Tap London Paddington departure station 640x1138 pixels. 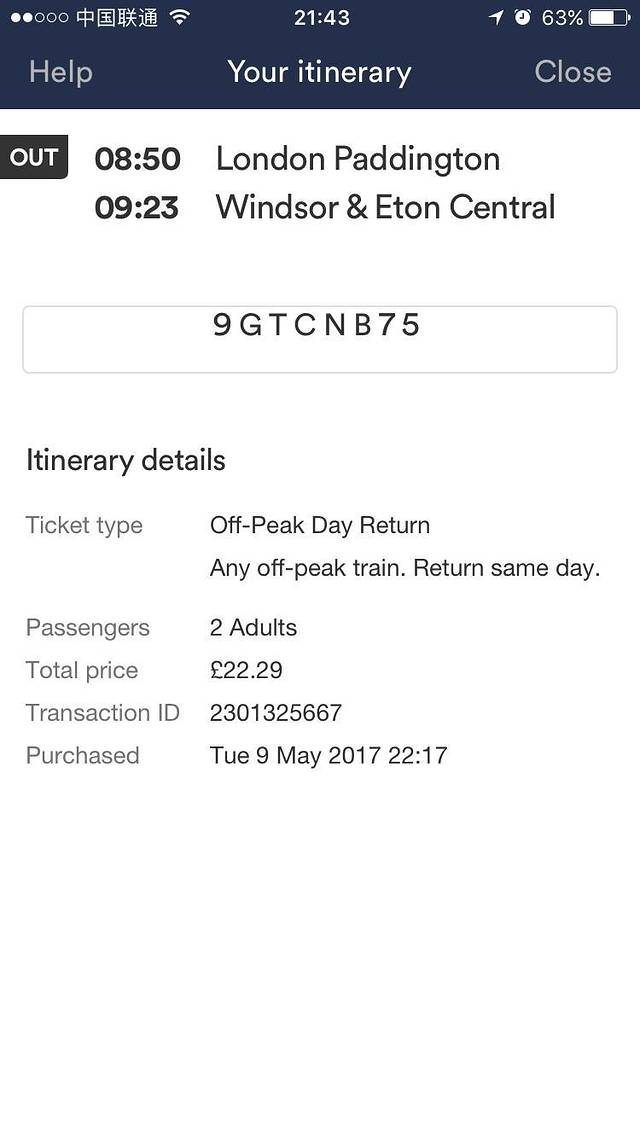click(358, 159)
